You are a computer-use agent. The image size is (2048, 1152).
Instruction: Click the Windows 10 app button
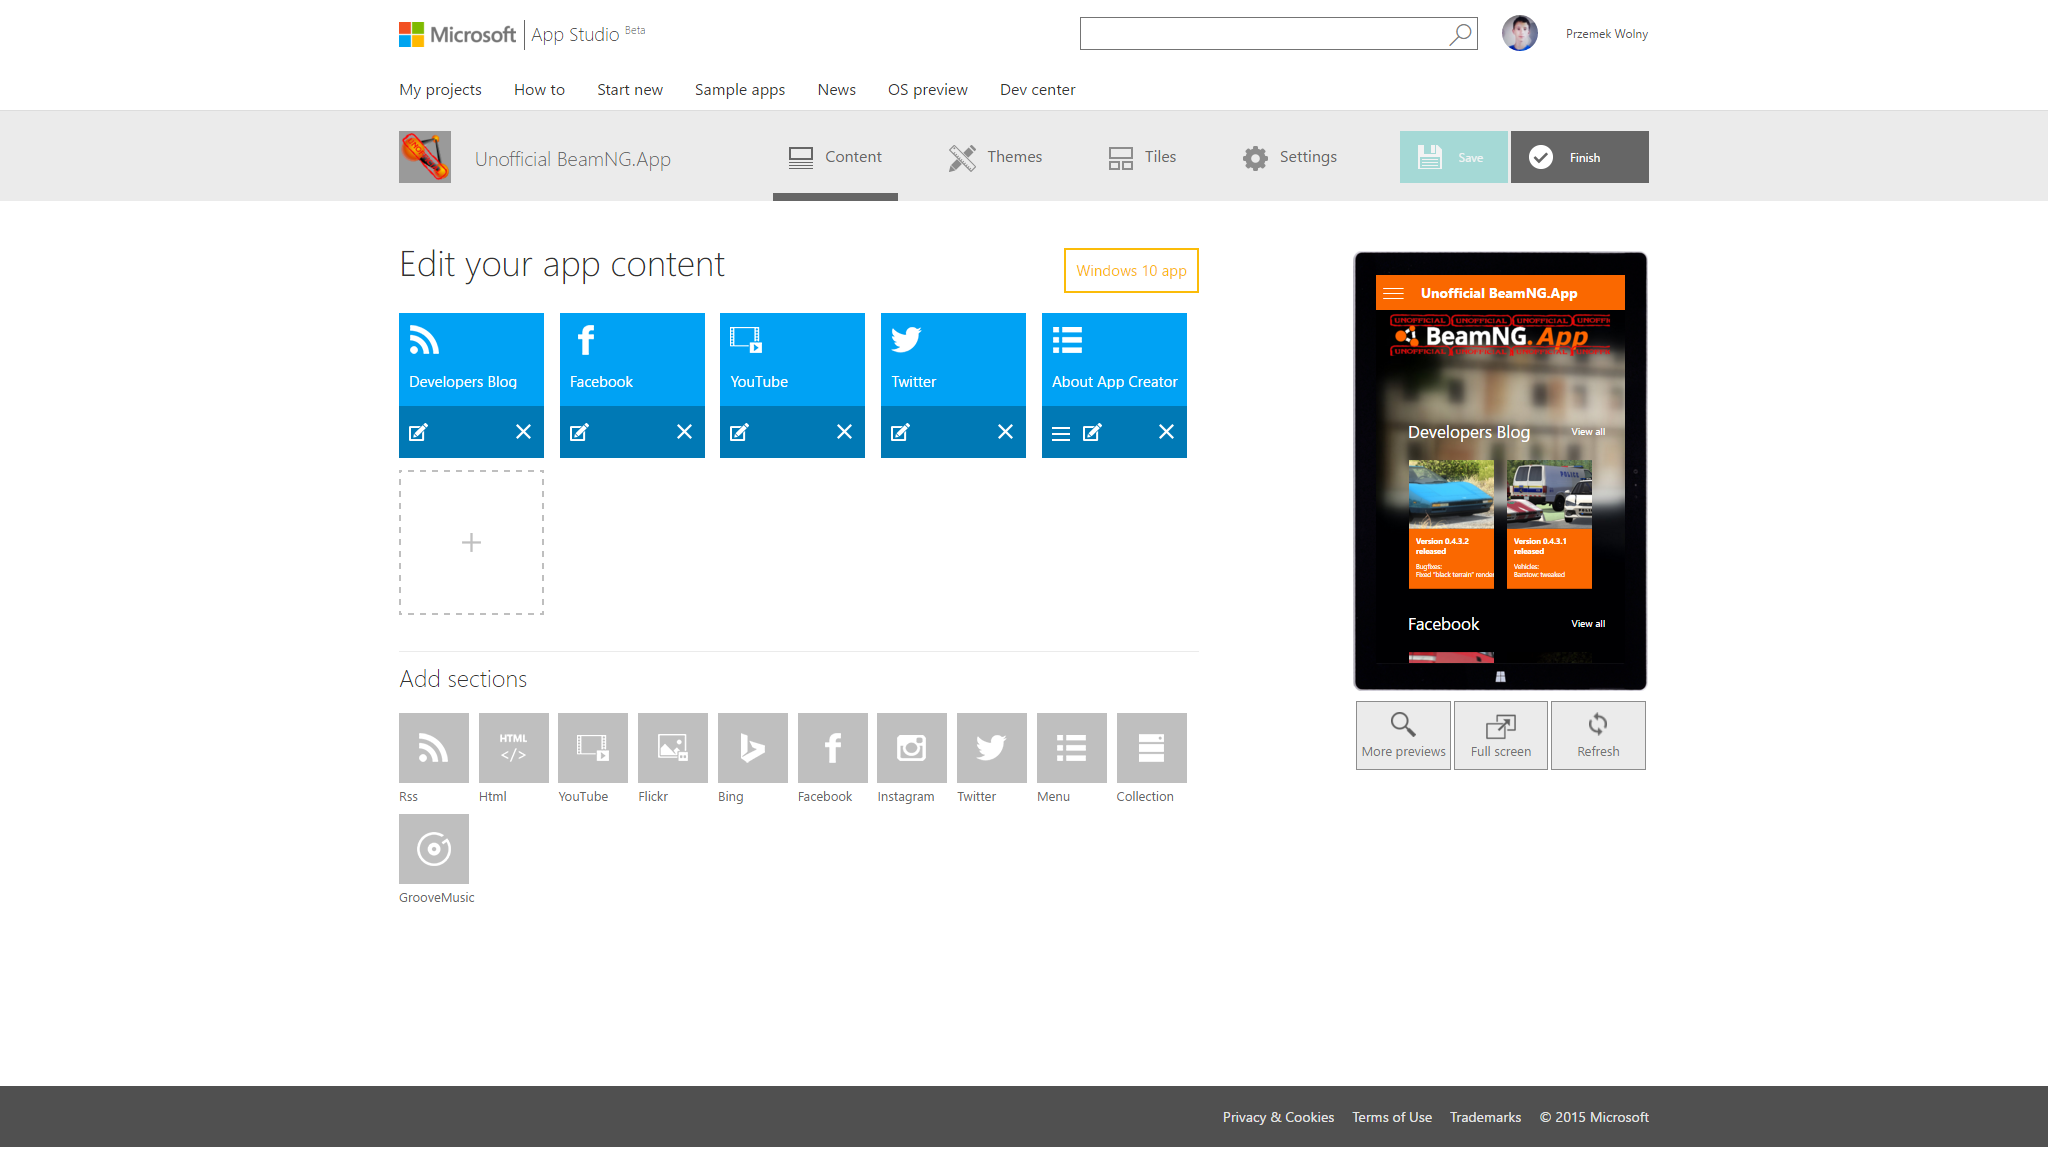(x=1131, y=271)
